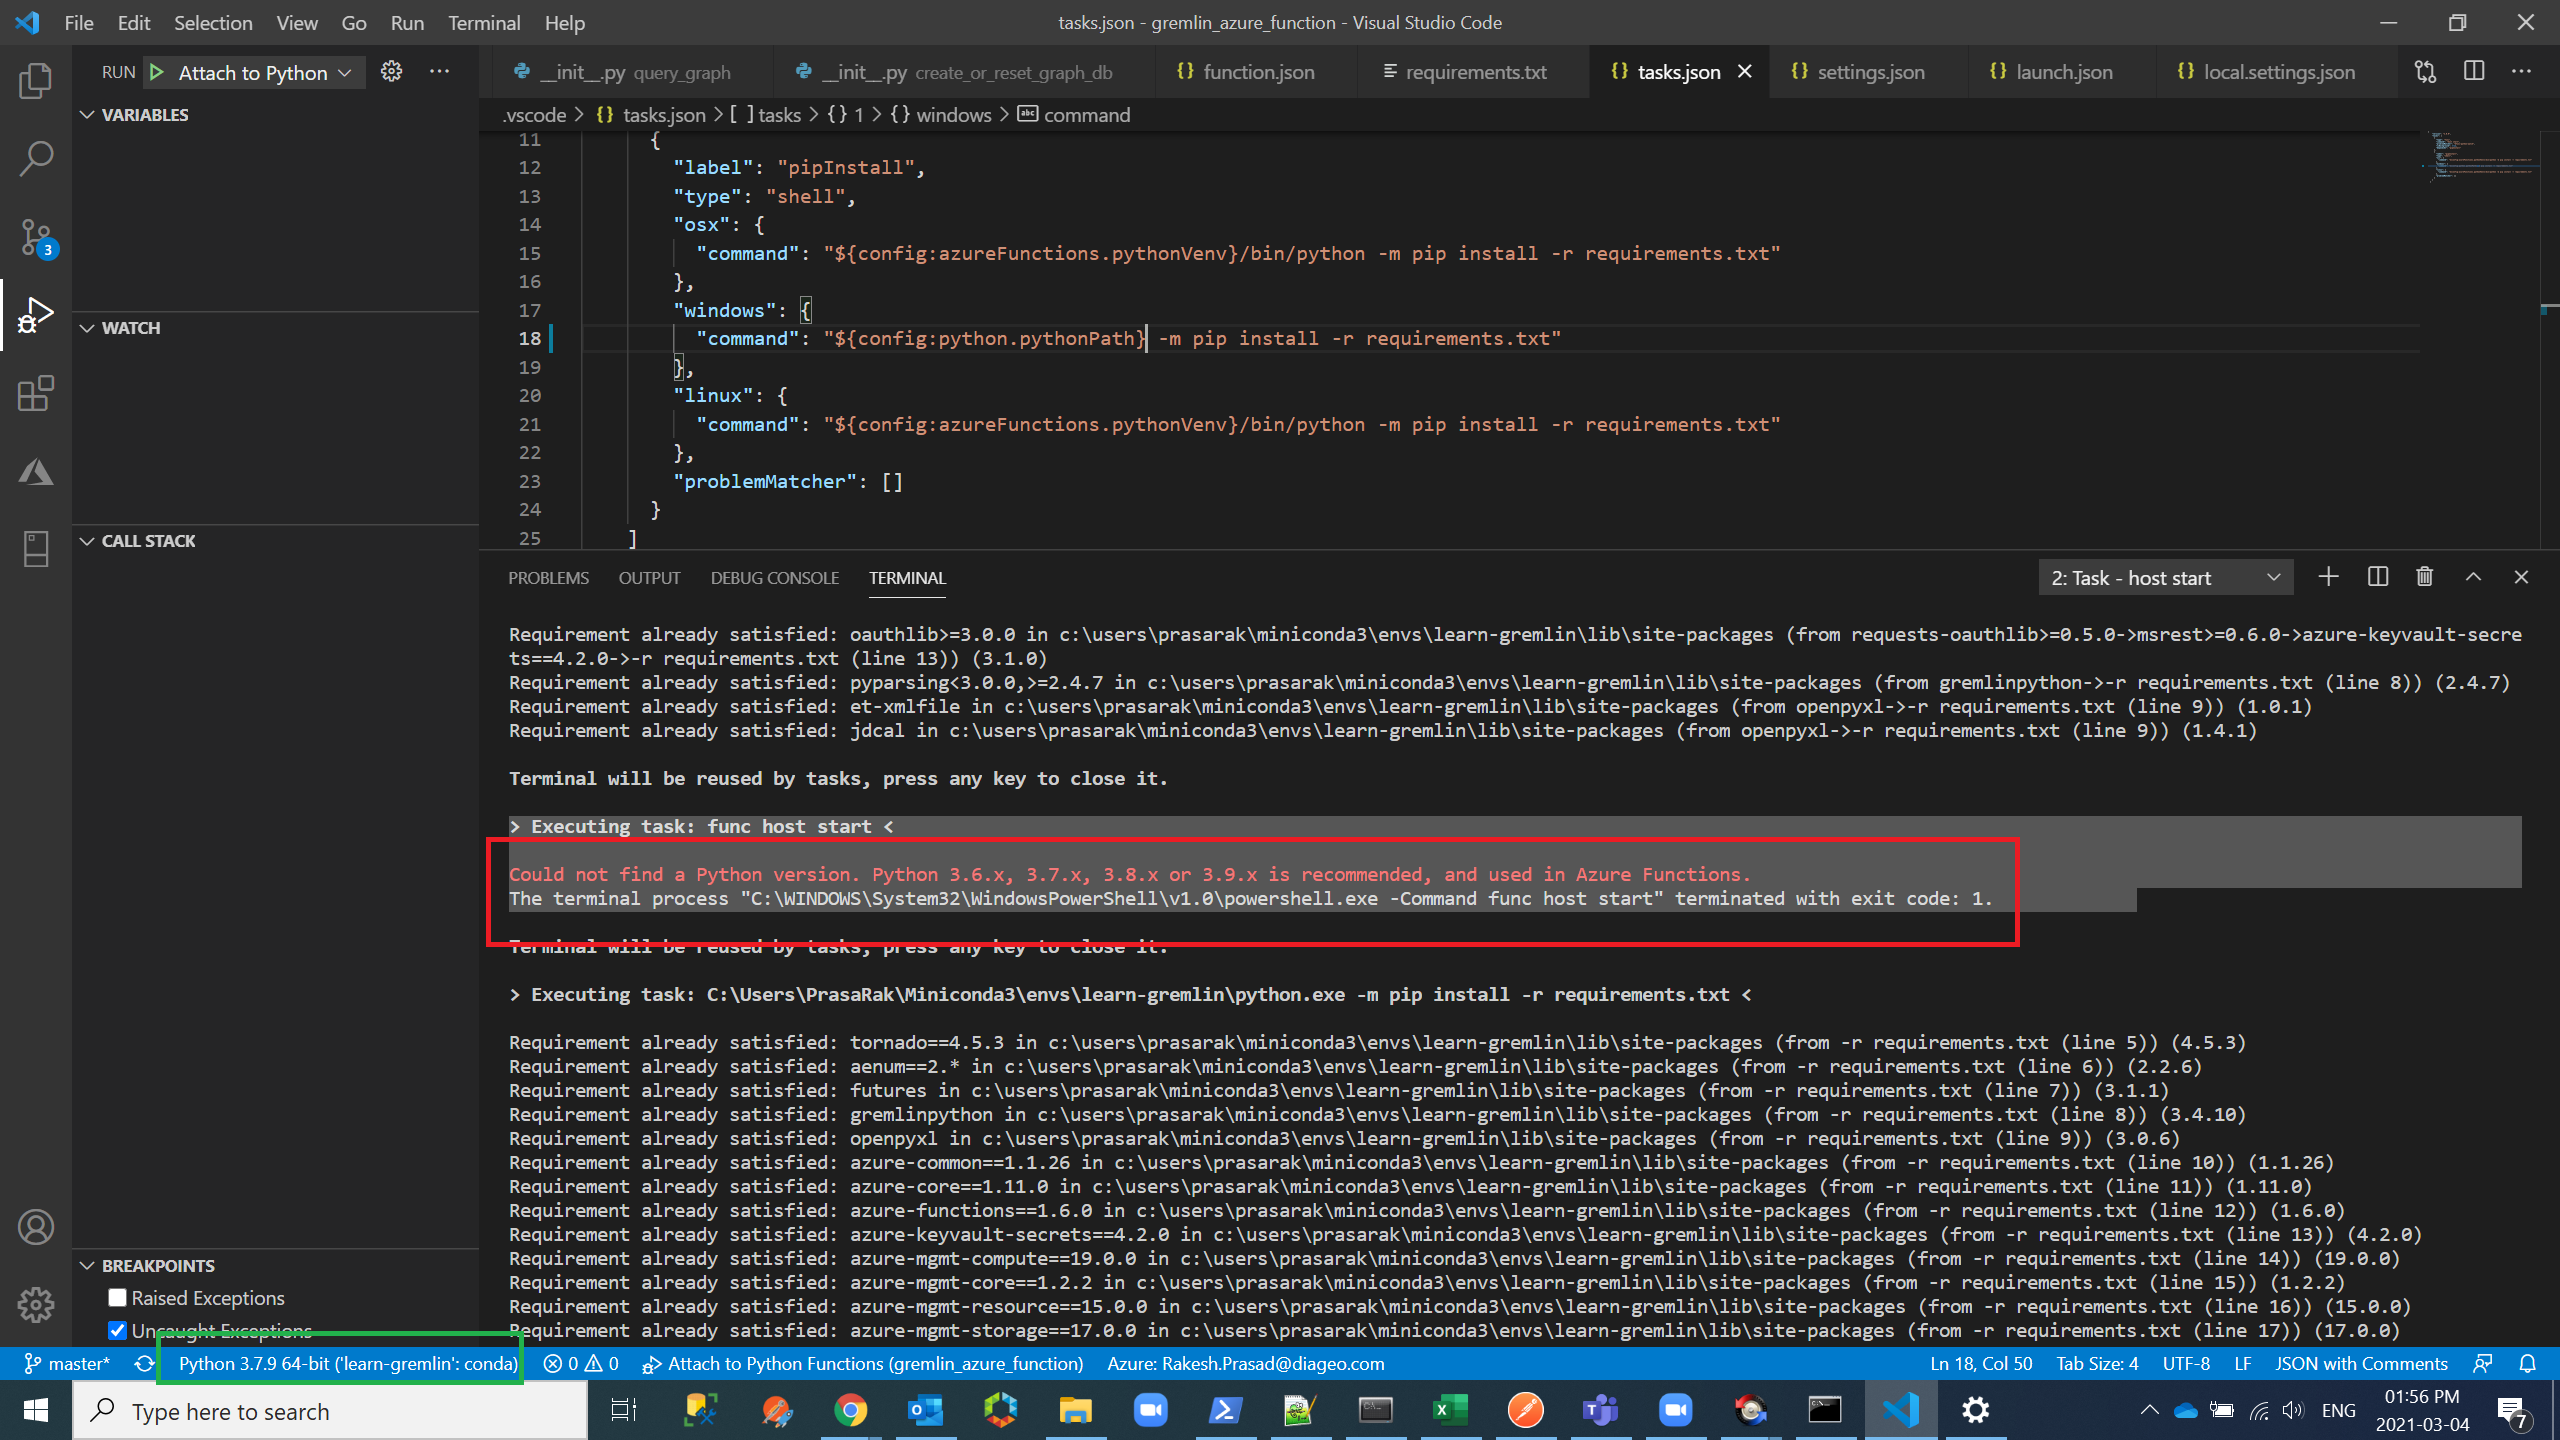Click the Python 3.7.9 interpreter status item

pyautogui.click(x=347, y=1363)
